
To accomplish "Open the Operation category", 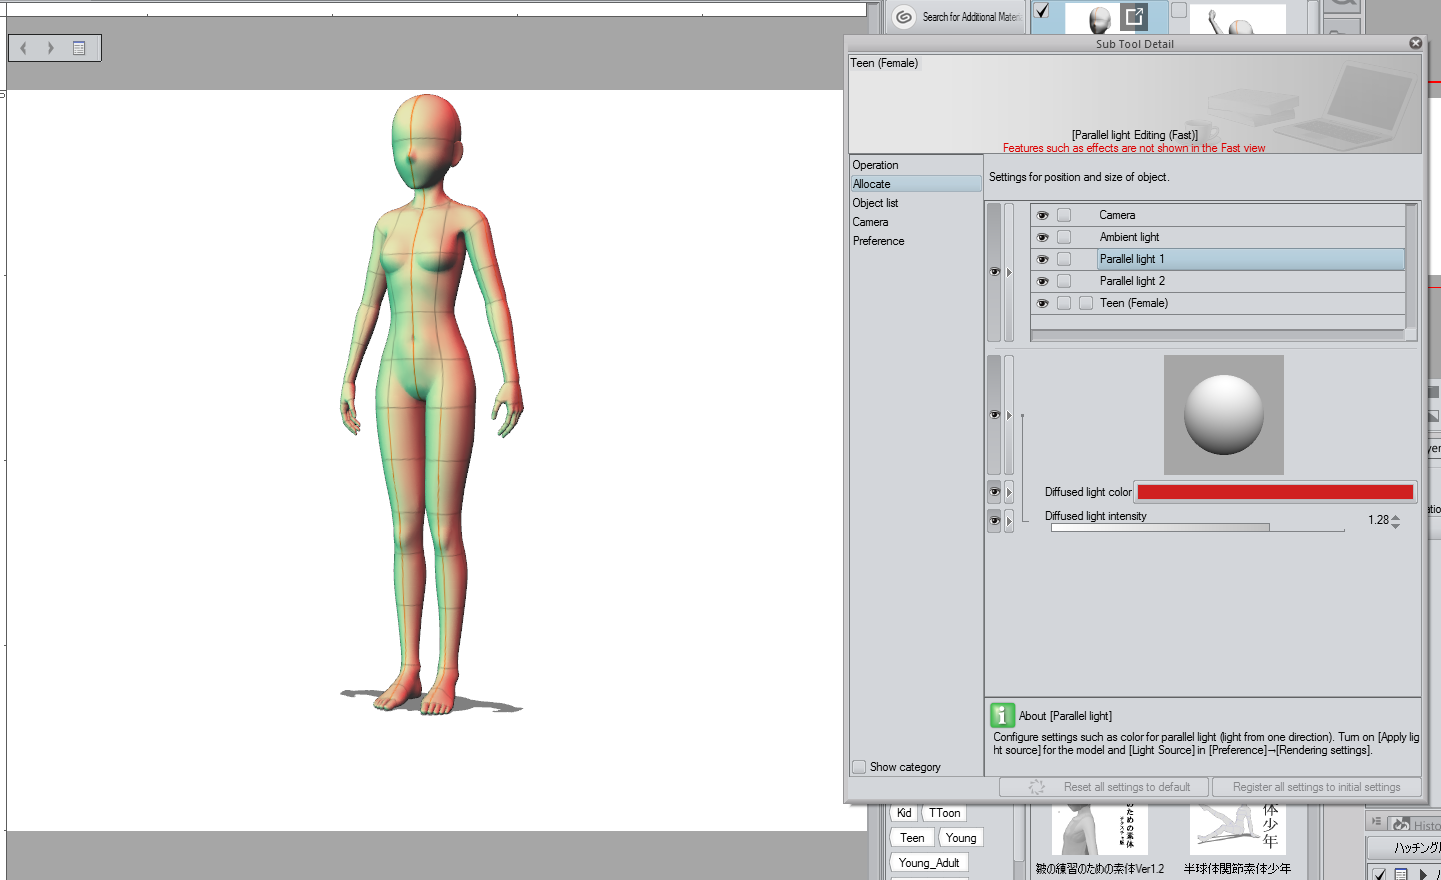I will coord(875,165).
